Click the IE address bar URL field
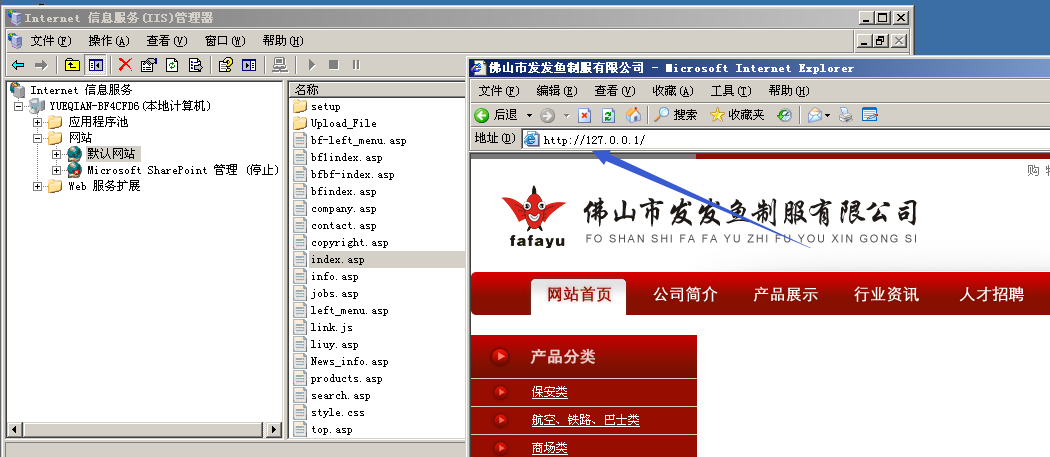The height and width of the screenshot is (457, 1050). (785, 139)
